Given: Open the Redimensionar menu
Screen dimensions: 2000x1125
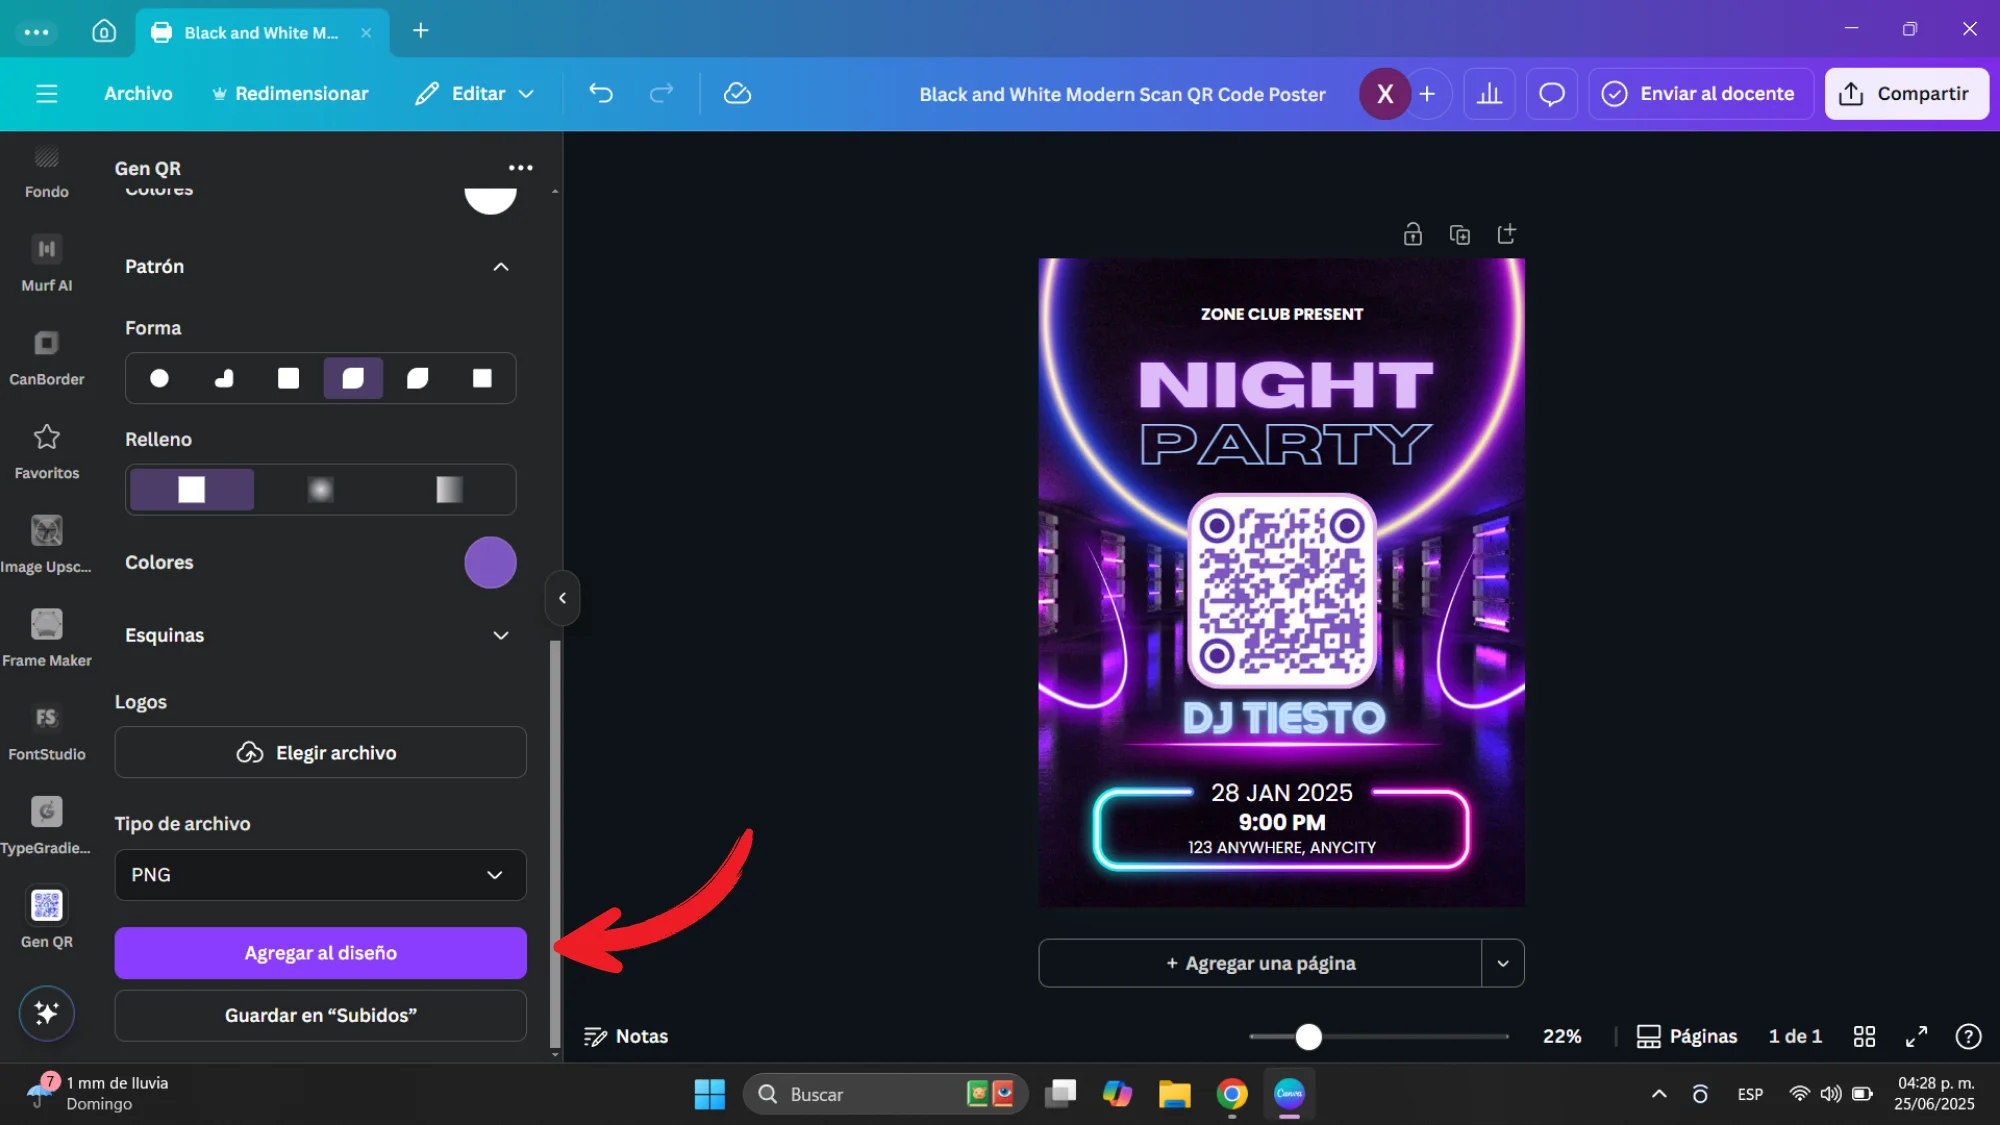Looking at the screenshot, I should click(290, 93).
